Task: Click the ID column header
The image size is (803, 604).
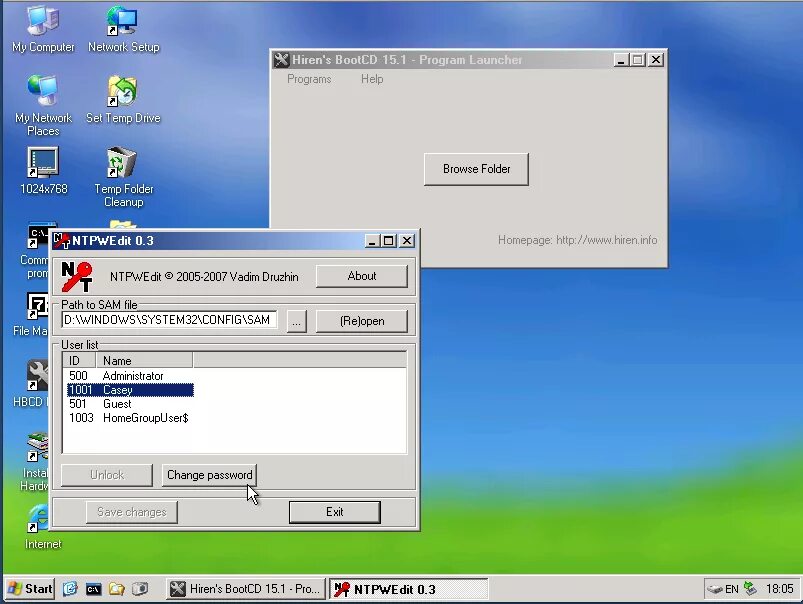Action: click(x=79, y=361)
